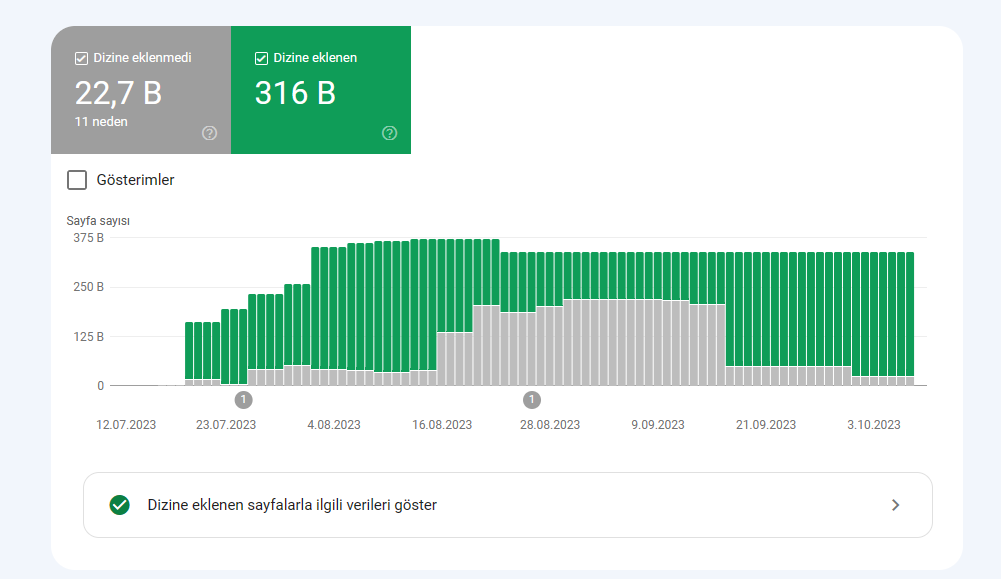The image size is (1001, 579).
Task: Uncheck the Dizine eklenen checkbox
Action: click(261, 58)
